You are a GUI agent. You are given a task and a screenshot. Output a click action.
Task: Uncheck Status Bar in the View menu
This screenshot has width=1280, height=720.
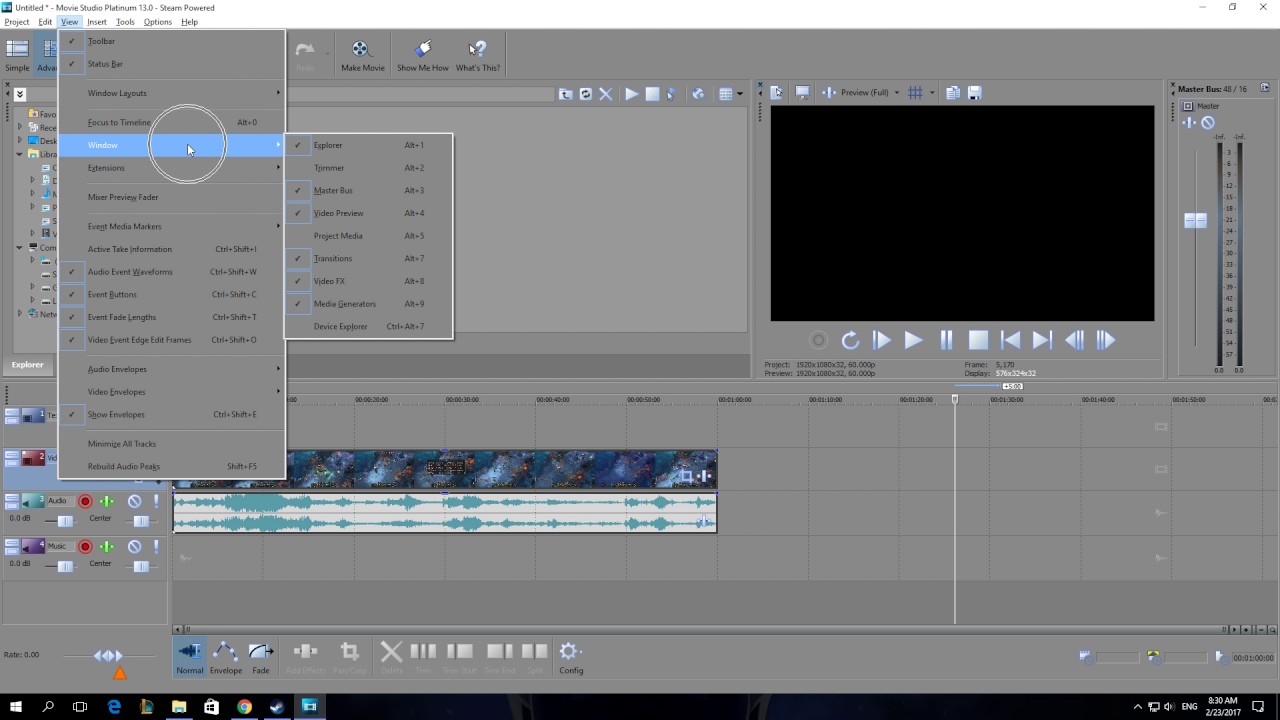click(171, 64)
